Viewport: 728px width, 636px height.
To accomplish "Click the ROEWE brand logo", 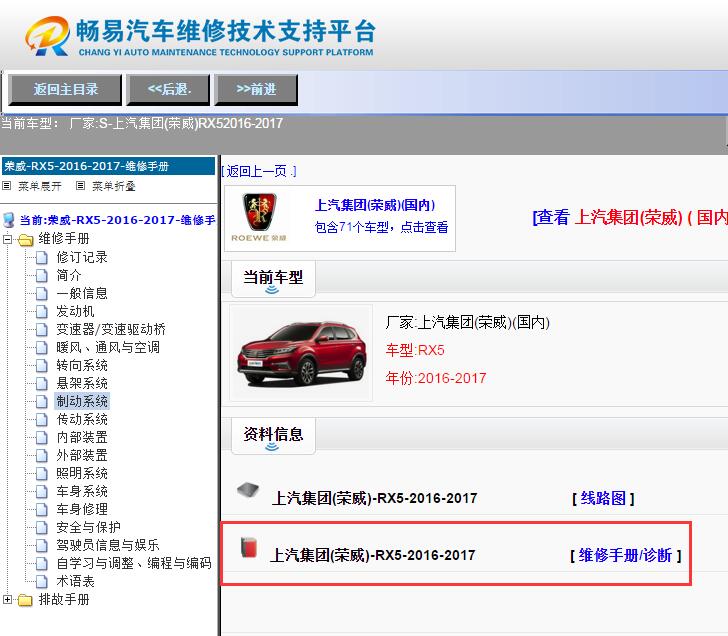I will click(259, 218).
